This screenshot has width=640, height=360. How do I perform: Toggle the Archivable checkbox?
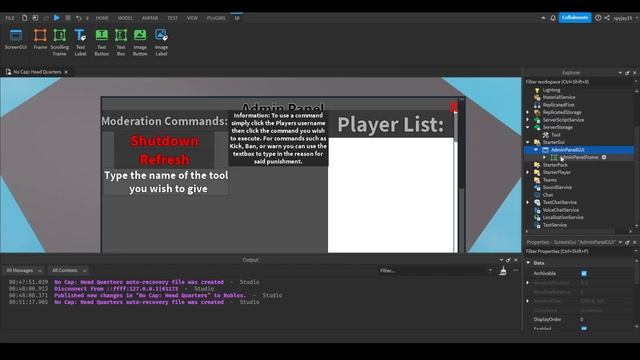(x=584, y=273)
